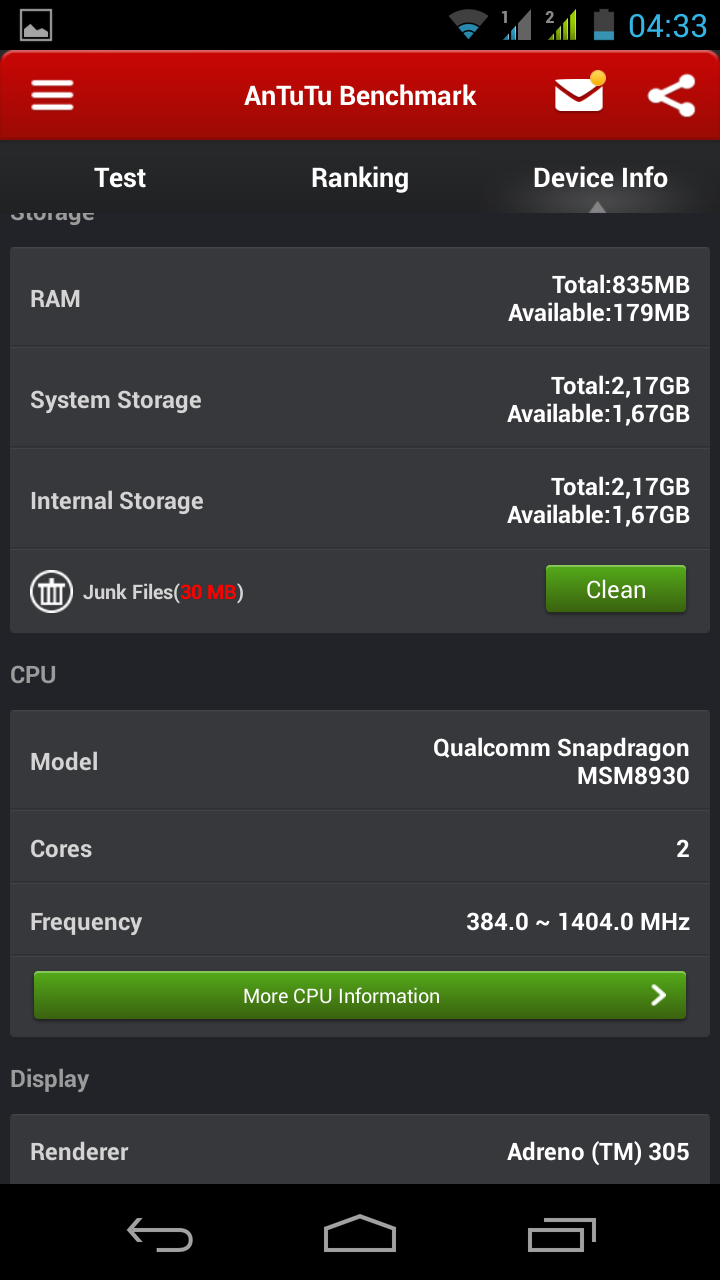Tap the RAM total and available row
This screenshot has height=1280, width=720.
click(360, 299)
